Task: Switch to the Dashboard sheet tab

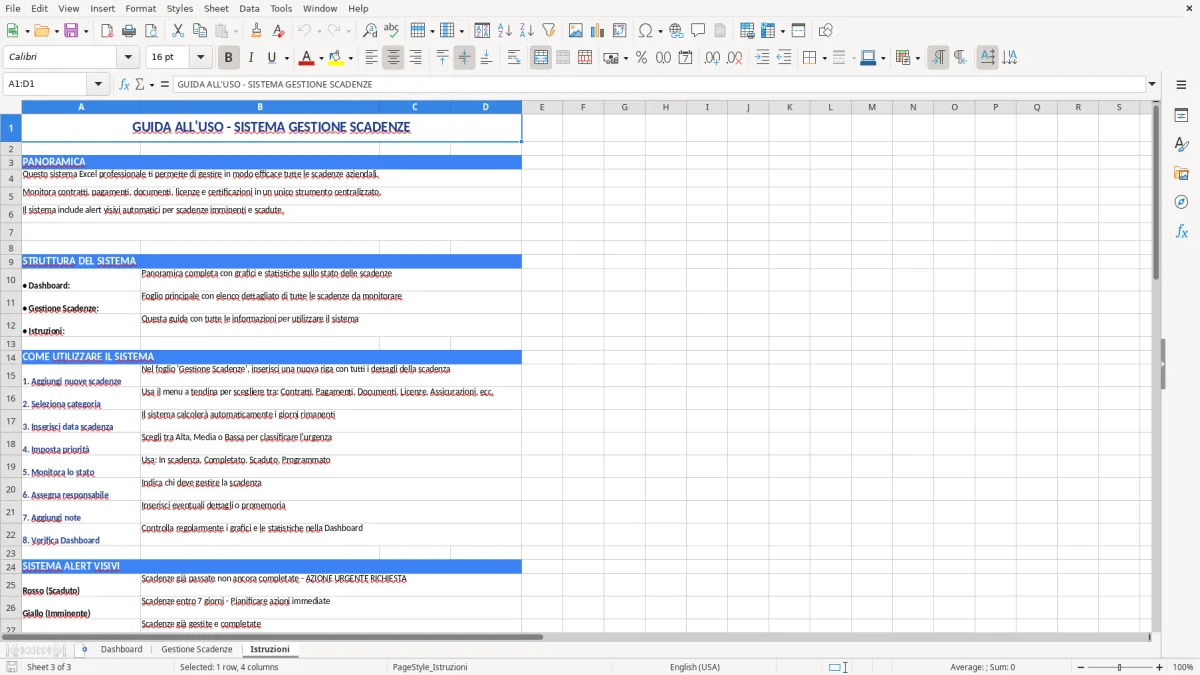Action: coord(122,649)
